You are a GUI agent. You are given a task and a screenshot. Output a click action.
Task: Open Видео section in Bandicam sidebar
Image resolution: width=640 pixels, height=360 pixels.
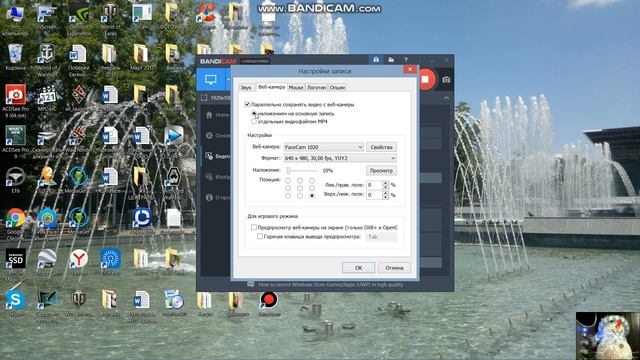[x=218, y=156]
